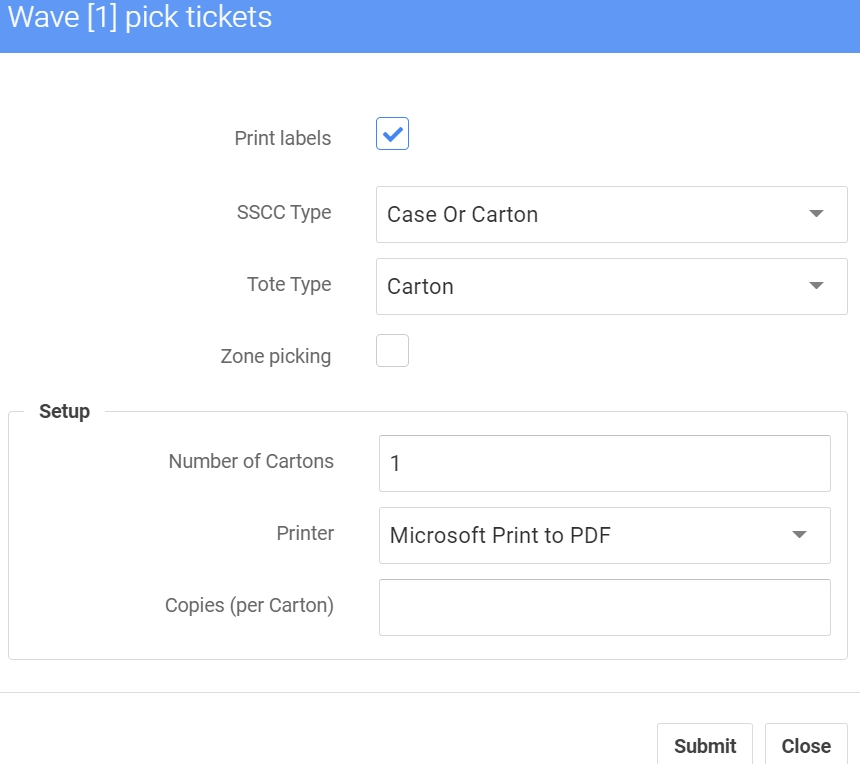Submit the pick tickets form
860x764 pixels.
705,746
